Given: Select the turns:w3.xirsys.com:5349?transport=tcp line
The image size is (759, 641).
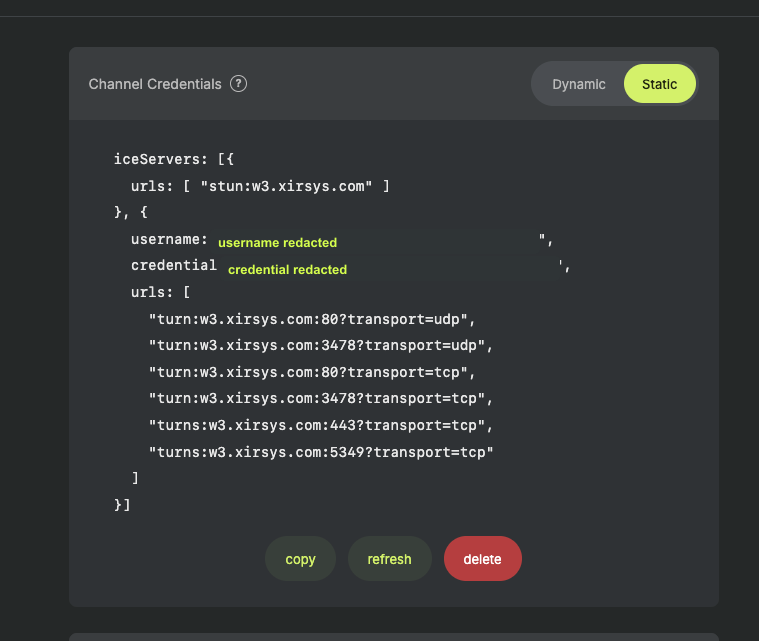Looking at the screenshot, I should click(x=320, y=452).
